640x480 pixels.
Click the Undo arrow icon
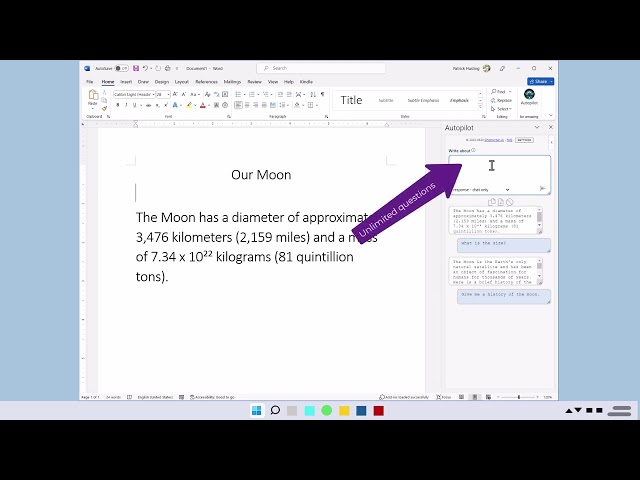point(145,69)
